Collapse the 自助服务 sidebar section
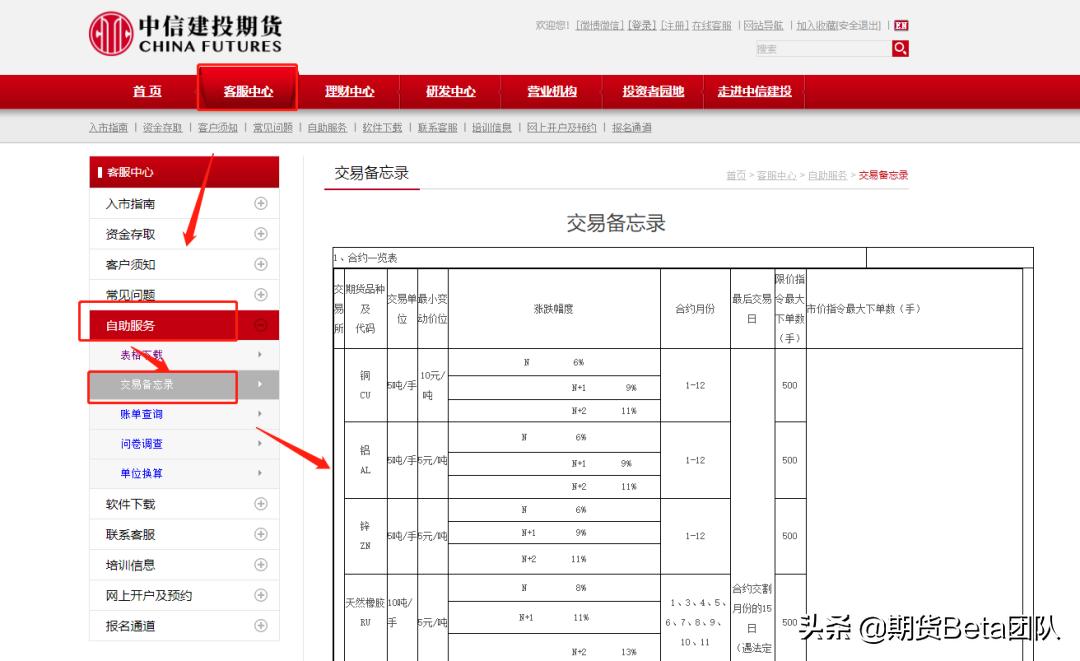The image size is (1080, 661). pos(260,324)
